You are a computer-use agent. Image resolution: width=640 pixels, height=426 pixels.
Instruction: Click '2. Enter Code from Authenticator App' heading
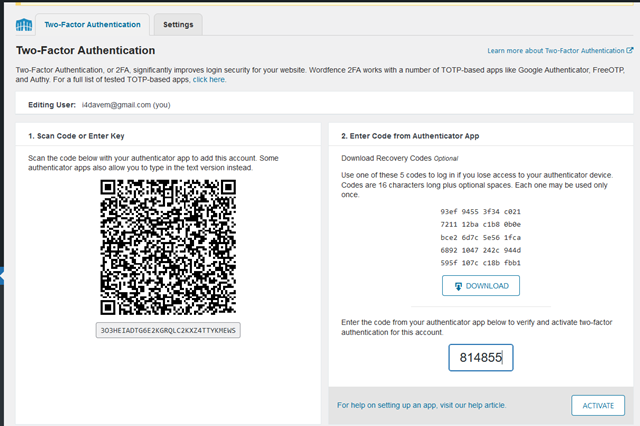tap(410, 136)
